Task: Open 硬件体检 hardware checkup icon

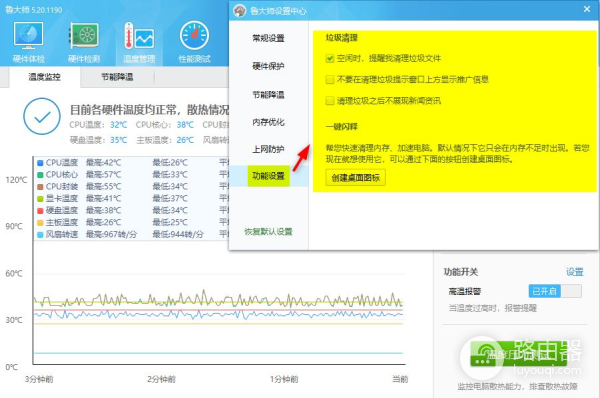Action: [28, 41]
